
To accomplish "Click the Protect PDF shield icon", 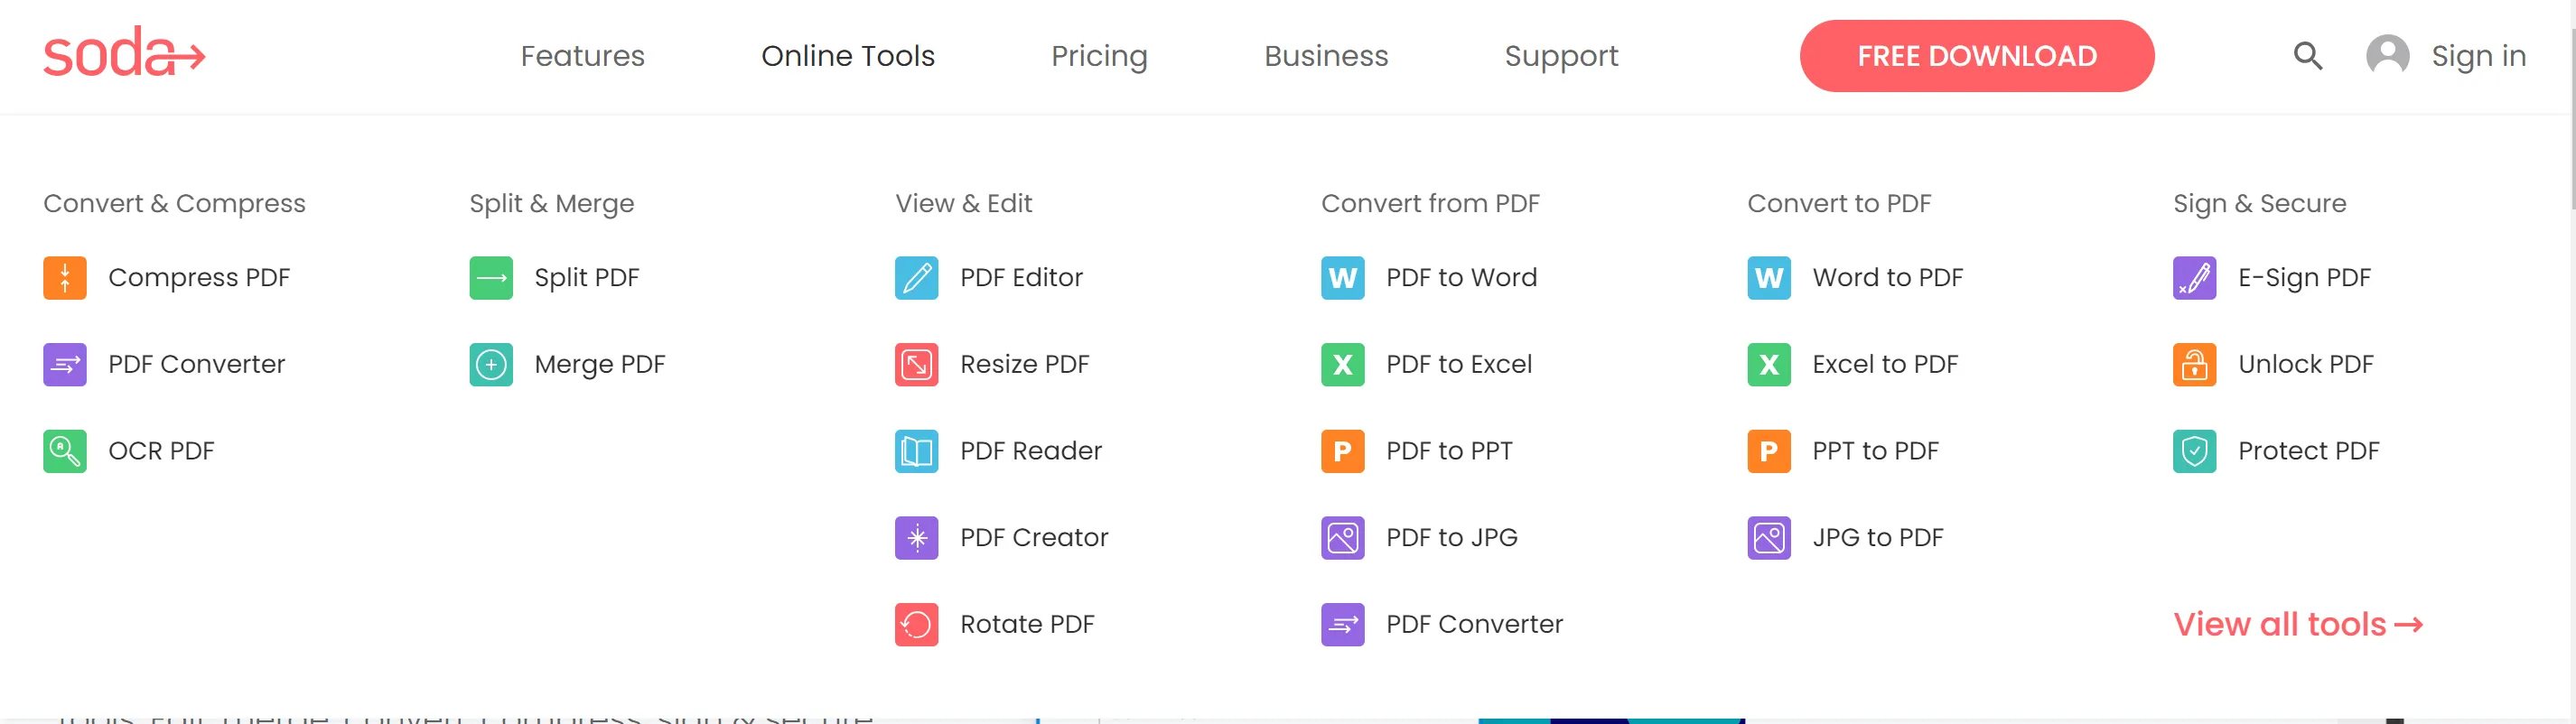I will [2194, 451].
